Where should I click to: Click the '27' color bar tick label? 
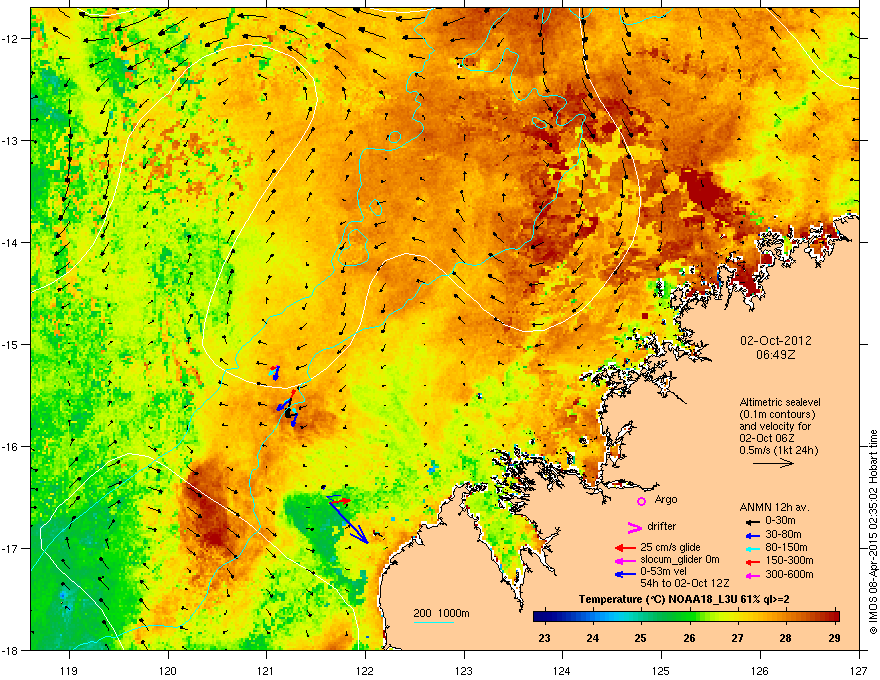737,638
